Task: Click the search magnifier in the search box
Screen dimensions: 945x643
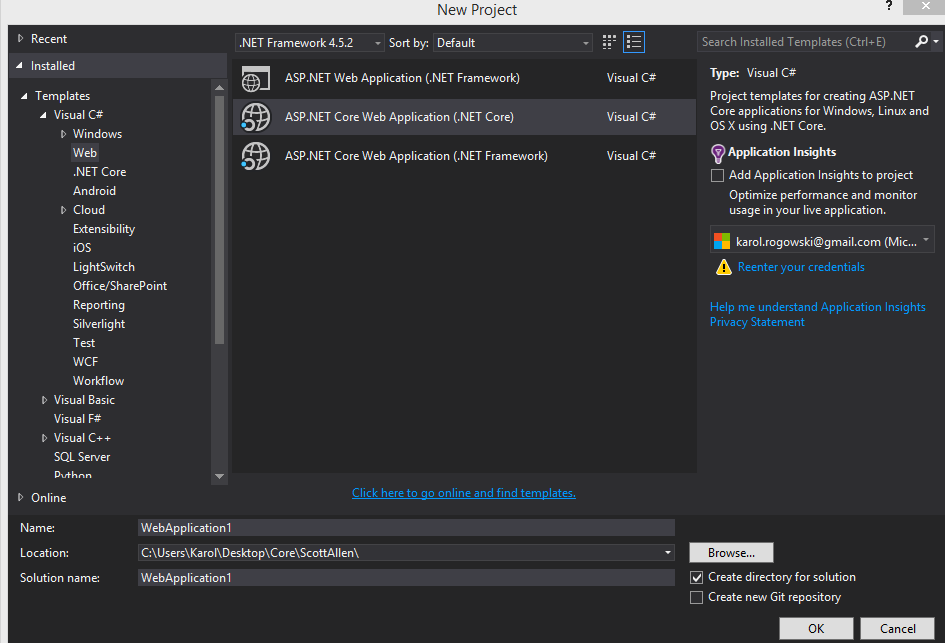Action: tap(921, 41)
